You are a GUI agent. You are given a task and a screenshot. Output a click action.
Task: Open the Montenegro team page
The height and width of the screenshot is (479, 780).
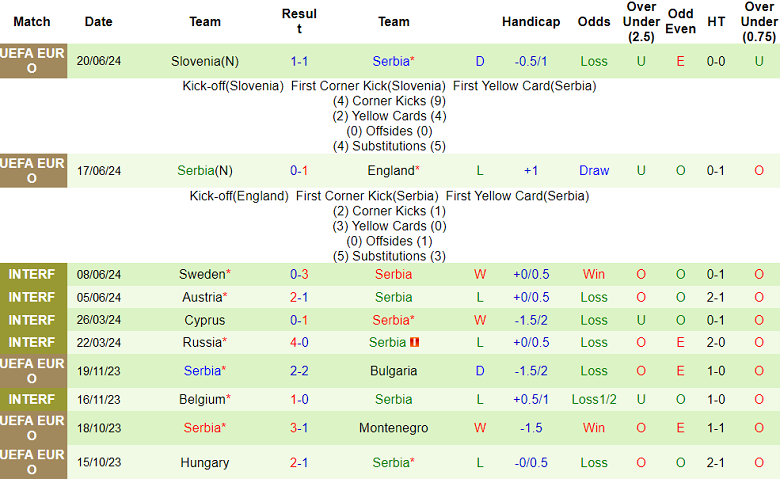[x=394, y=428]
